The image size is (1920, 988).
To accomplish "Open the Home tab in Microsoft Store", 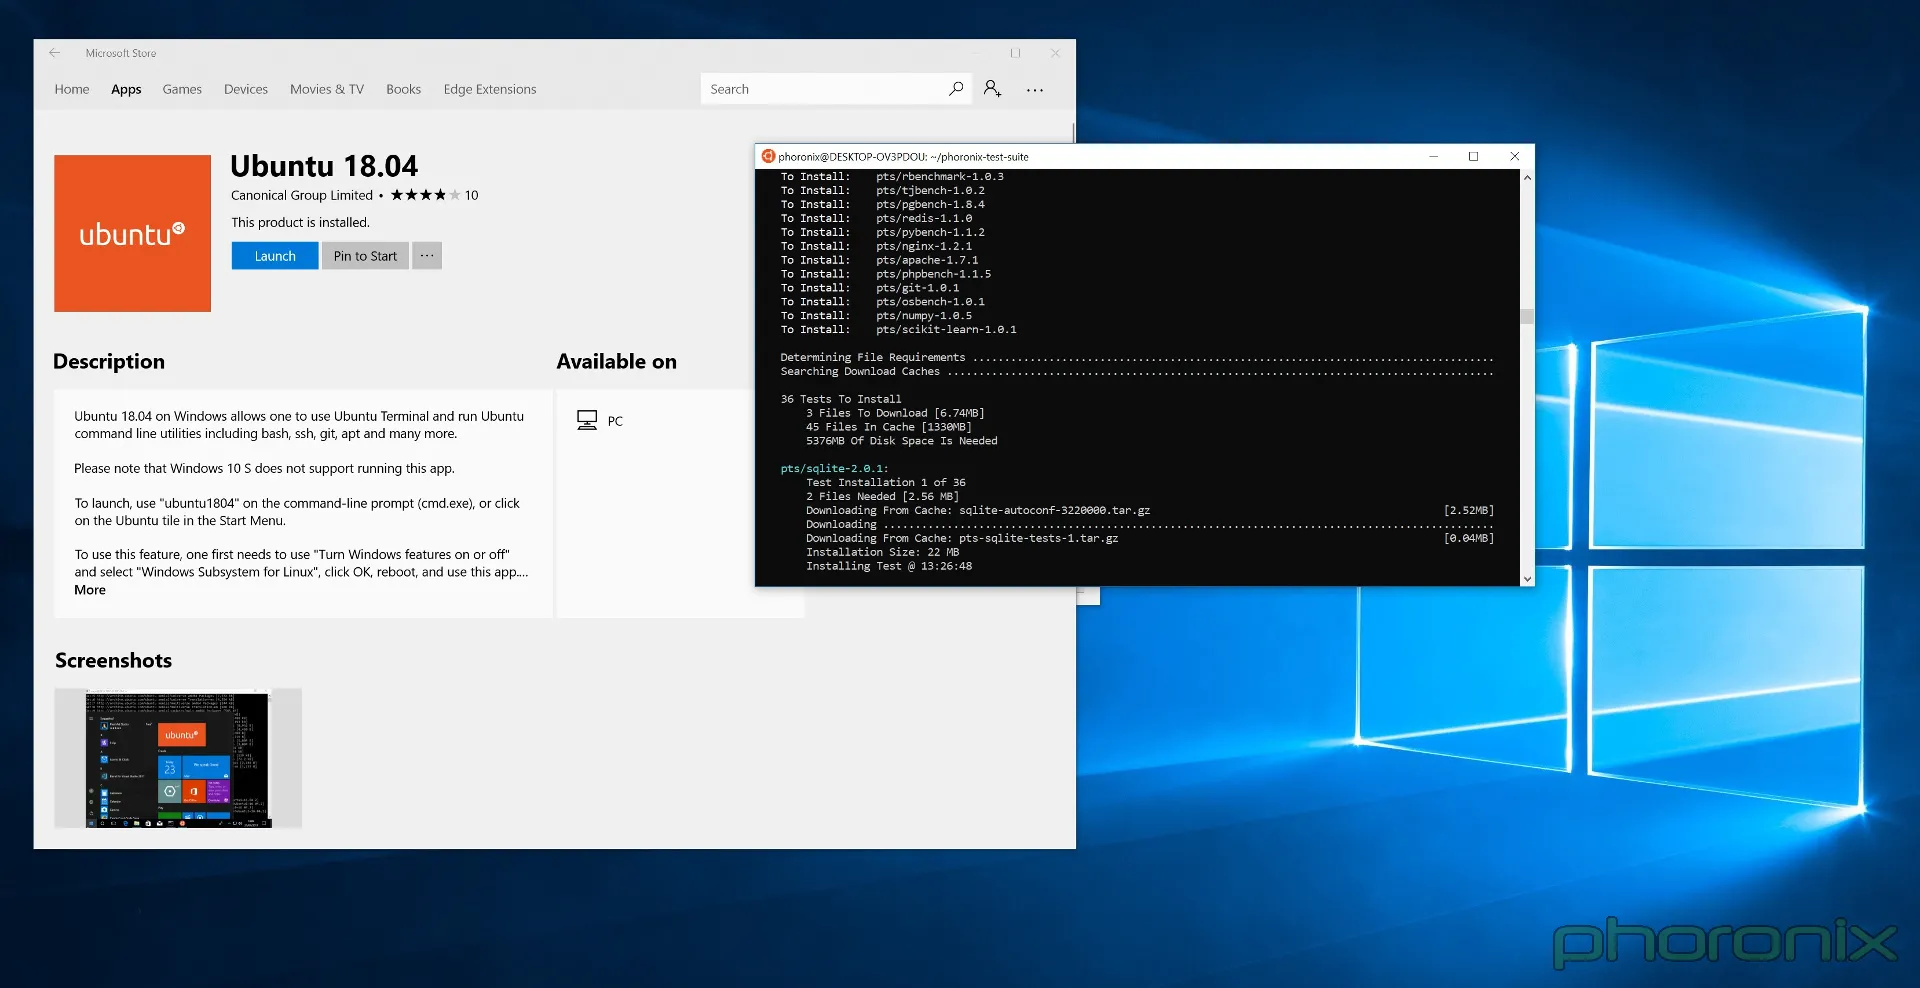I will pyautogui.click(x=72, y=89).
